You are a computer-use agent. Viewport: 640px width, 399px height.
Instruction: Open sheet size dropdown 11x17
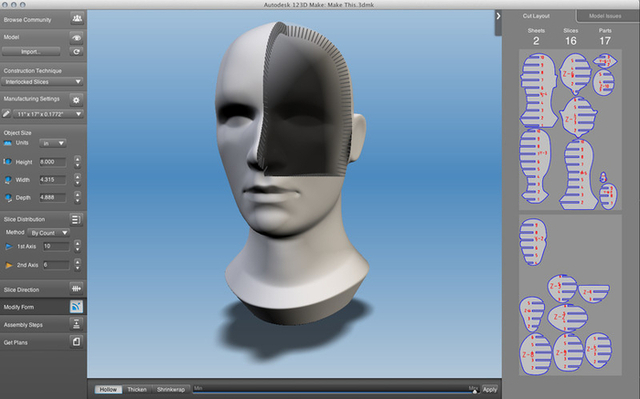[48, 114]
